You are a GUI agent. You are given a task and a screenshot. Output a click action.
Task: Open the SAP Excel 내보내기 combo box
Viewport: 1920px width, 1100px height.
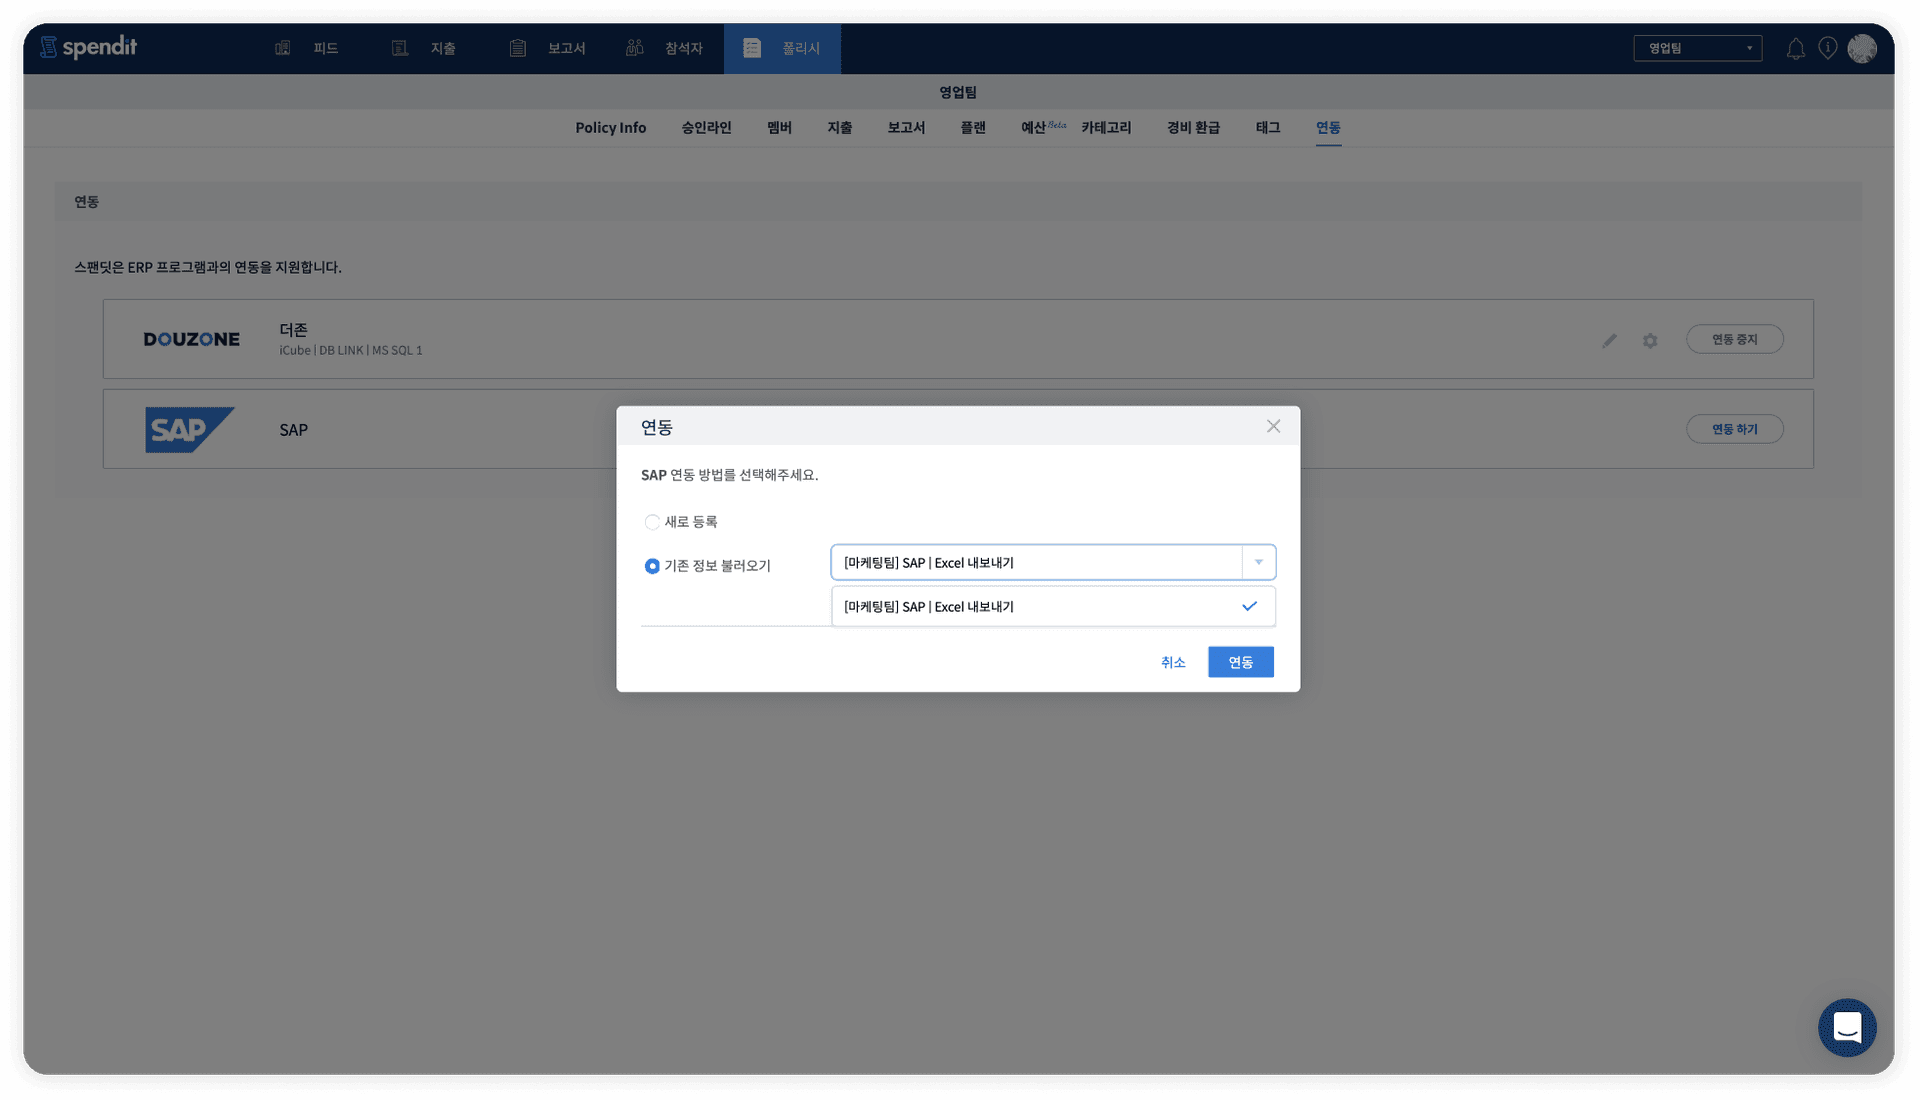click(x=1053, y=562)
